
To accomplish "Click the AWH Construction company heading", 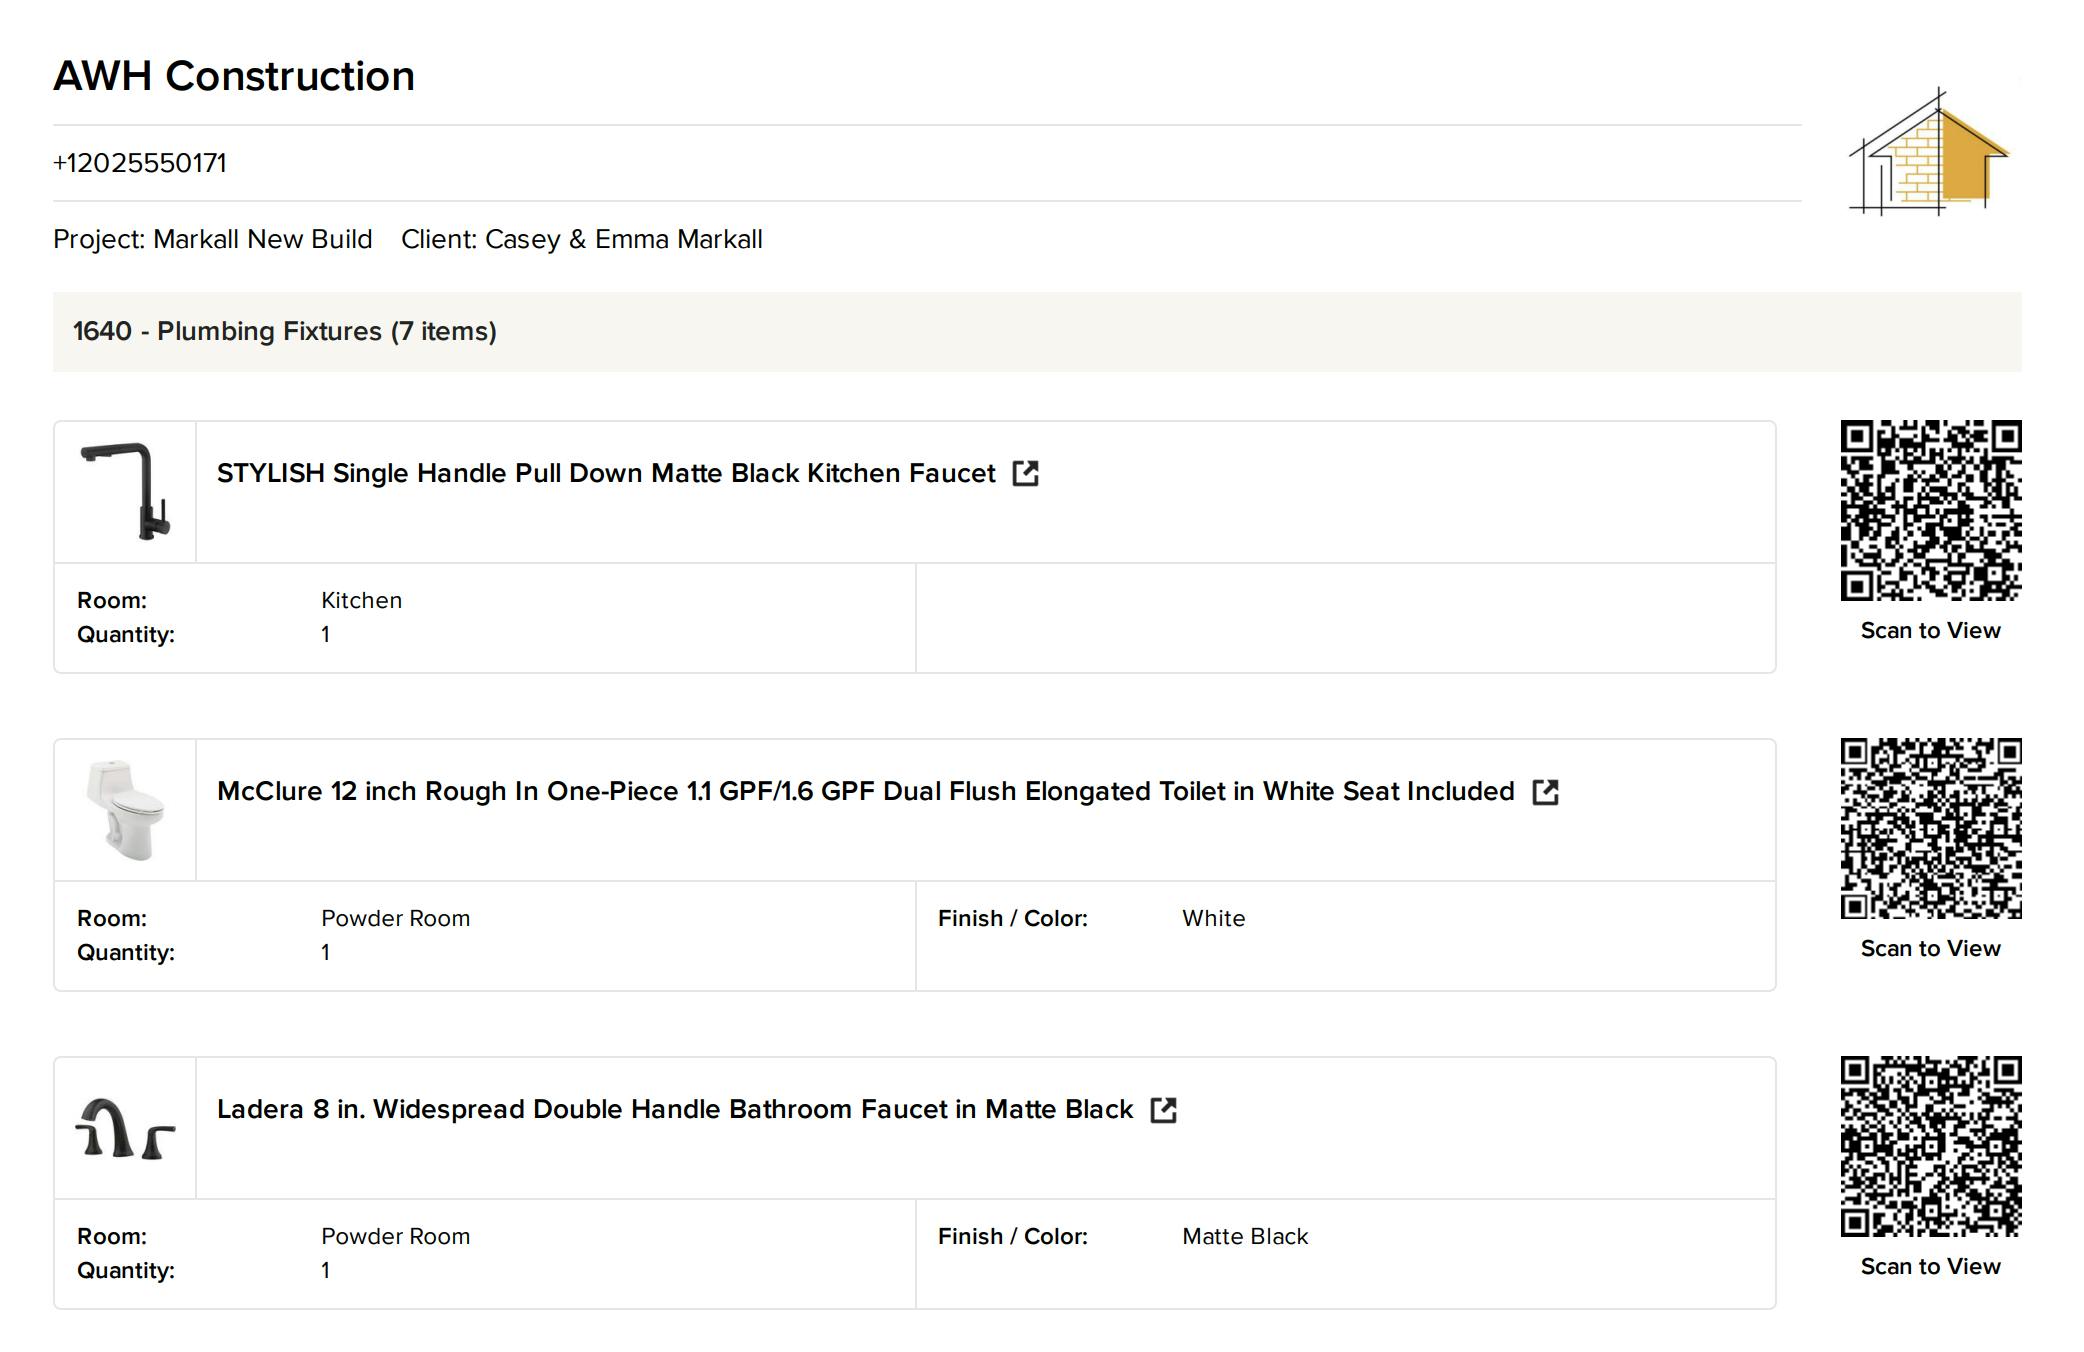I will [234, 76].
